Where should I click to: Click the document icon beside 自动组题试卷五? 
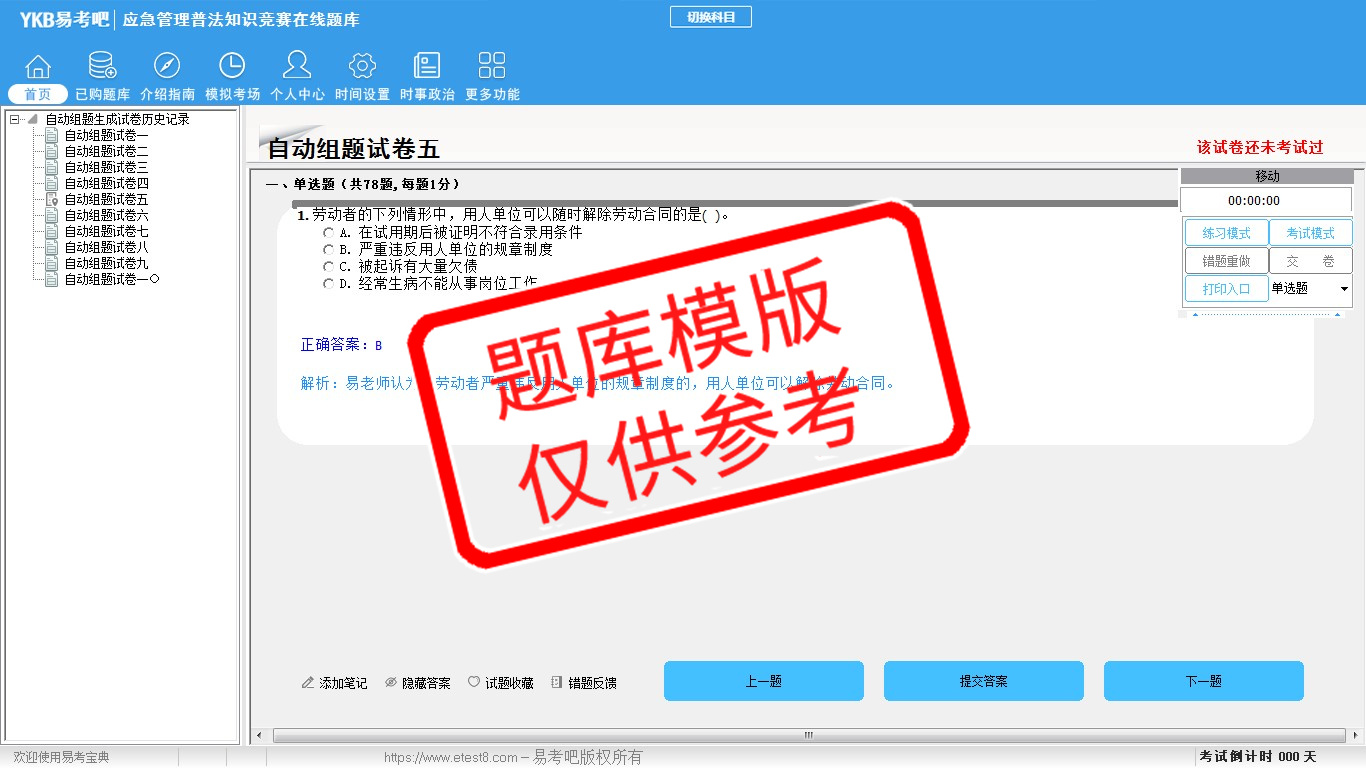click(52, 199)
